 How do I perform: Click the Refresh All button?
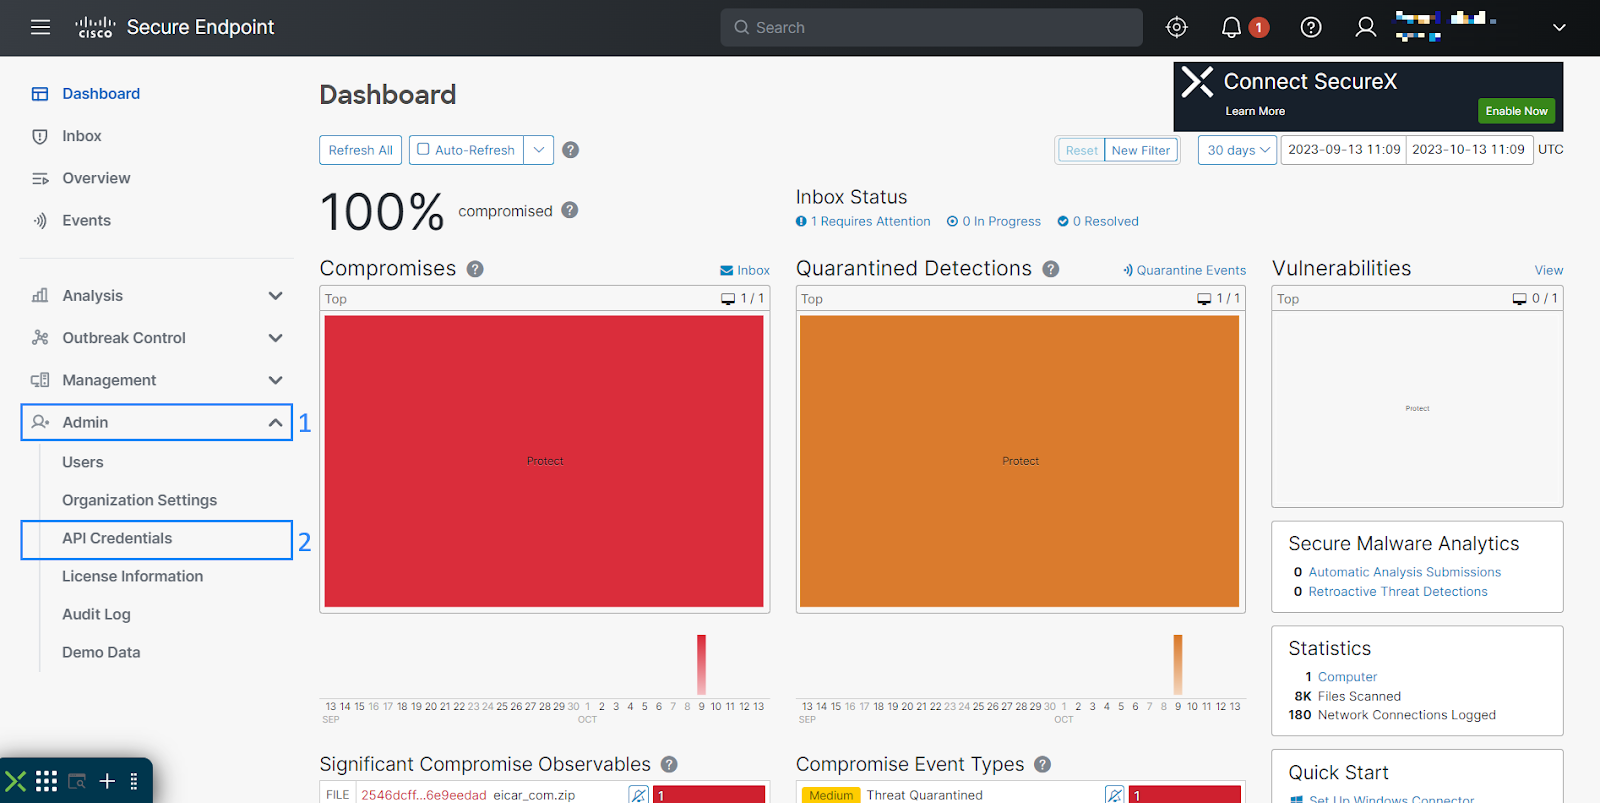[x=360, y=150]
